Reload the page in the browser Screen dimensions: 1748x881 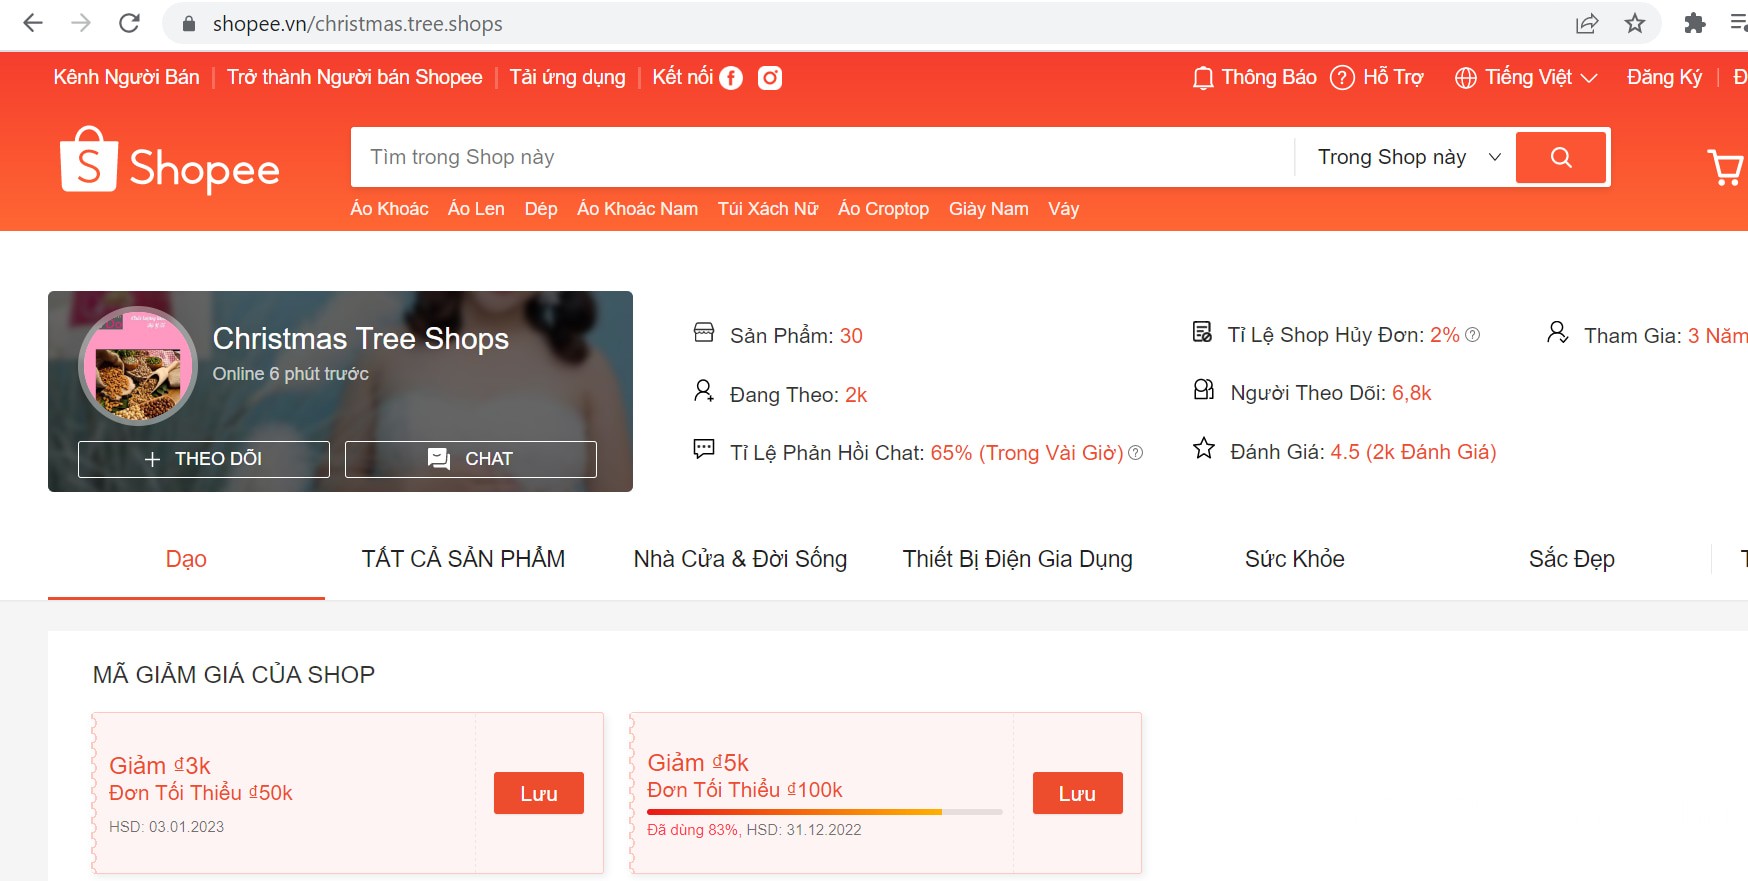[129, 23]
